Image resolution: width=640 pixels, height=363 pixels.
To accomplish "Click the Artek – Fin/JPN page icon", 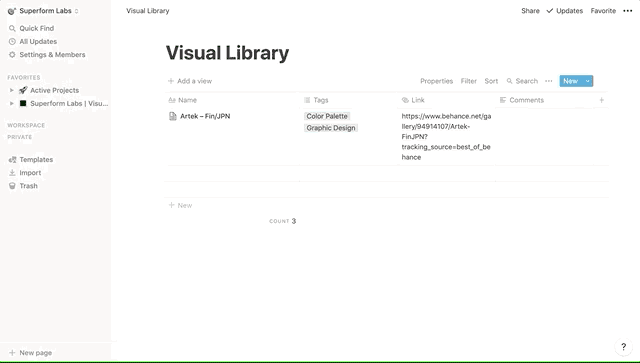I will 173,116.
